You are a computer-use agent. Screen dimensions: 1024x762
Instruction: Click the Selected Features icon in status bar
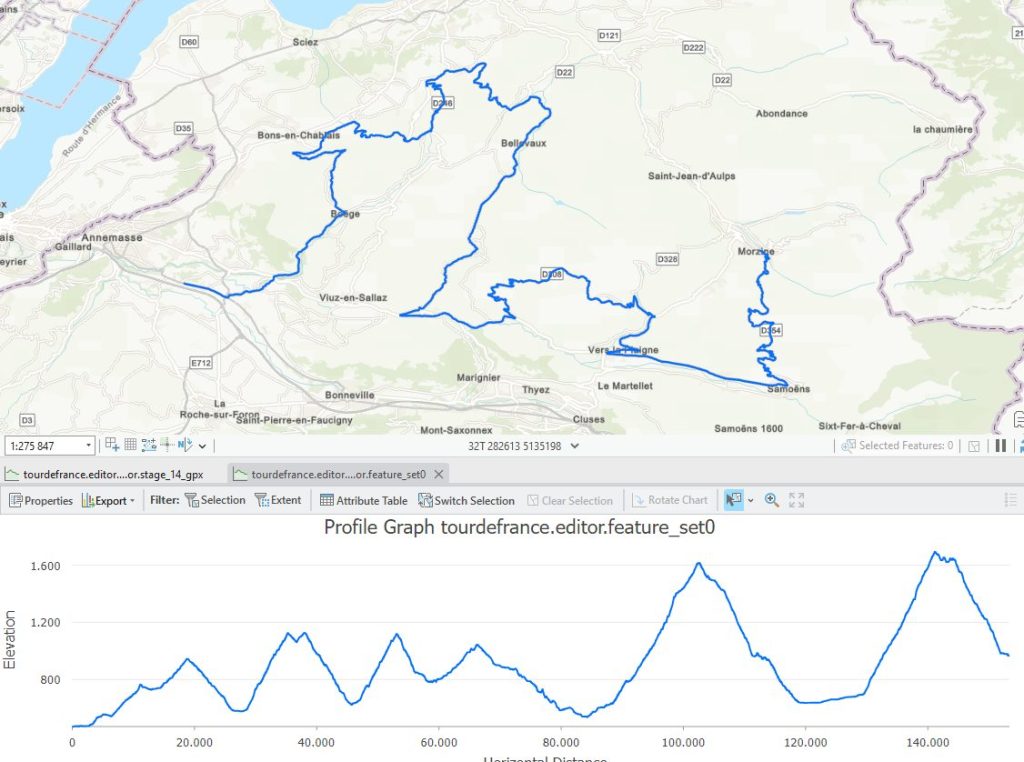[849, 446]
